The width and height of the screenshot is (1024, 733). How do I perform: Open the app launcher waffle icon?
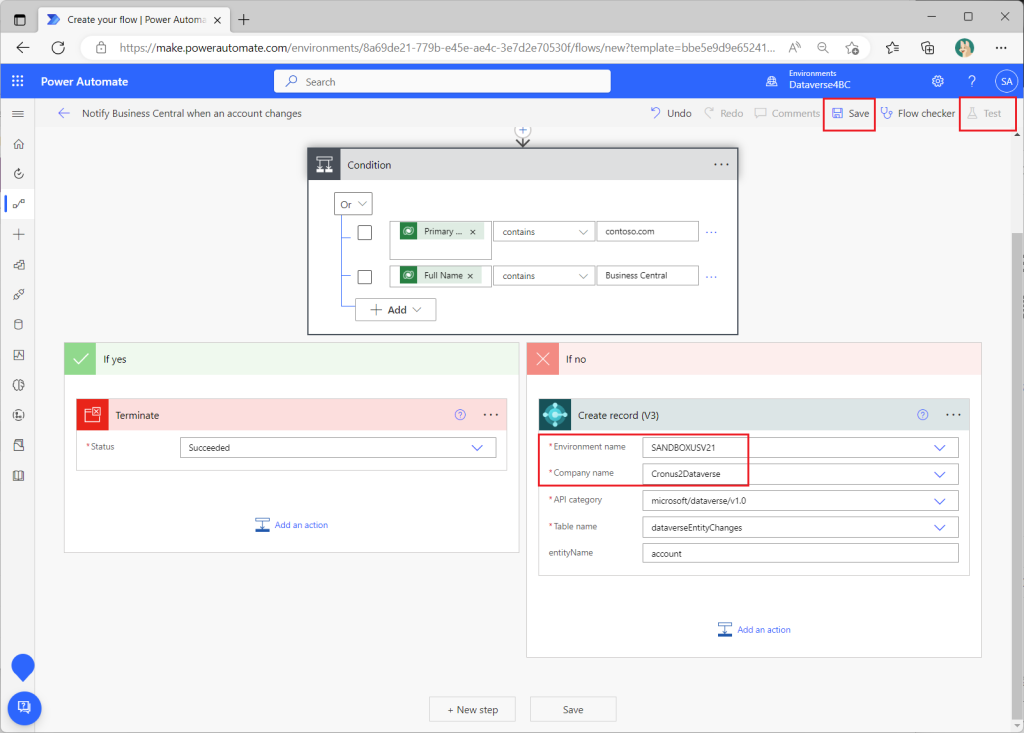tap(18, 81)
